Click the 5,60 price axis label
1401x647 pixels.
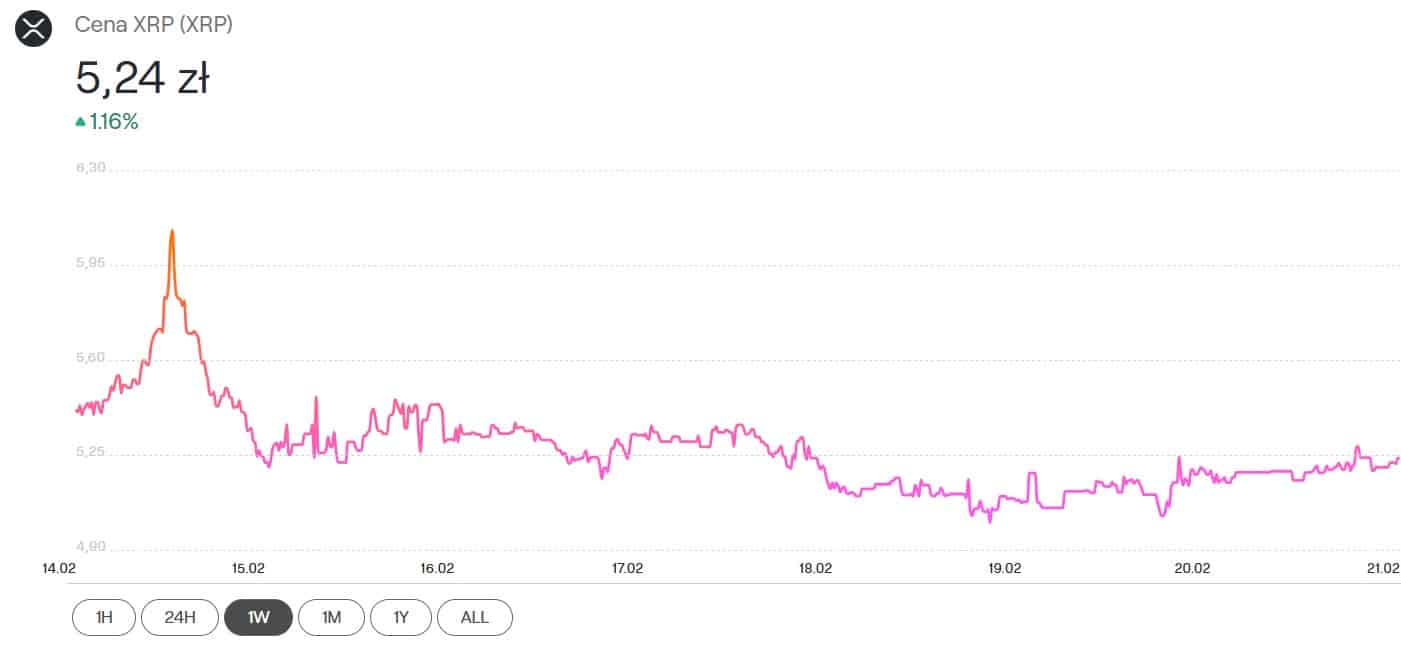pos(91,358)
